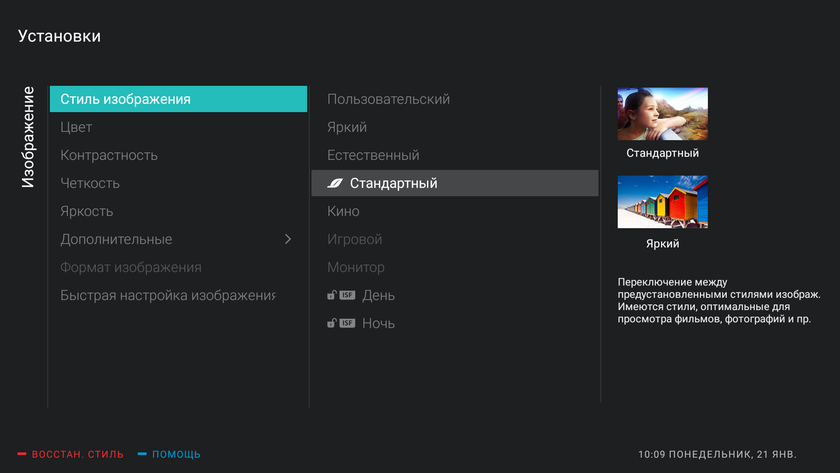Click the ISF badge beside День
The image size is (840, 473).
(x=347, y=296)
